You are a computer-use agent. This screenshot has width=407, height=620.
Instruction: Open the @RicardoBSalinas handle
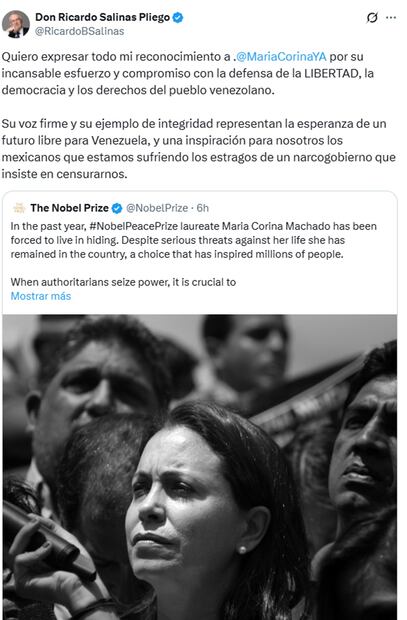pyautogui.click(x=80, y=31)
